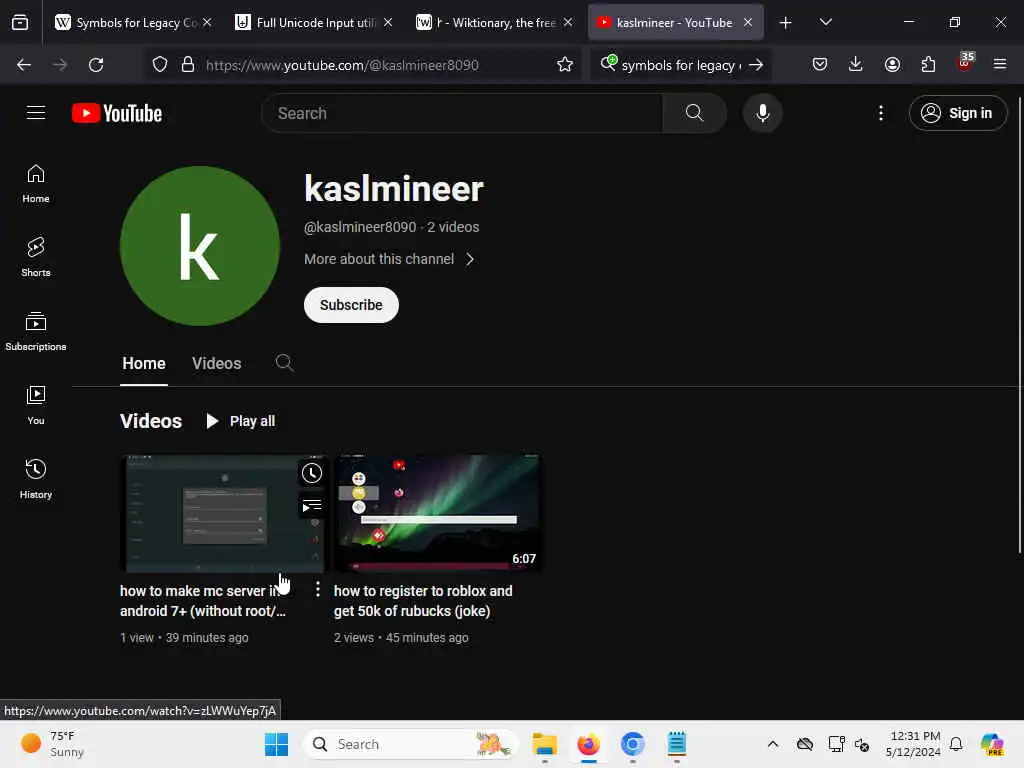Image resolution: width=1024 pixels, height=768 pixels.
Task: Open the notification bell in taskbar
Action: [956, 744]
